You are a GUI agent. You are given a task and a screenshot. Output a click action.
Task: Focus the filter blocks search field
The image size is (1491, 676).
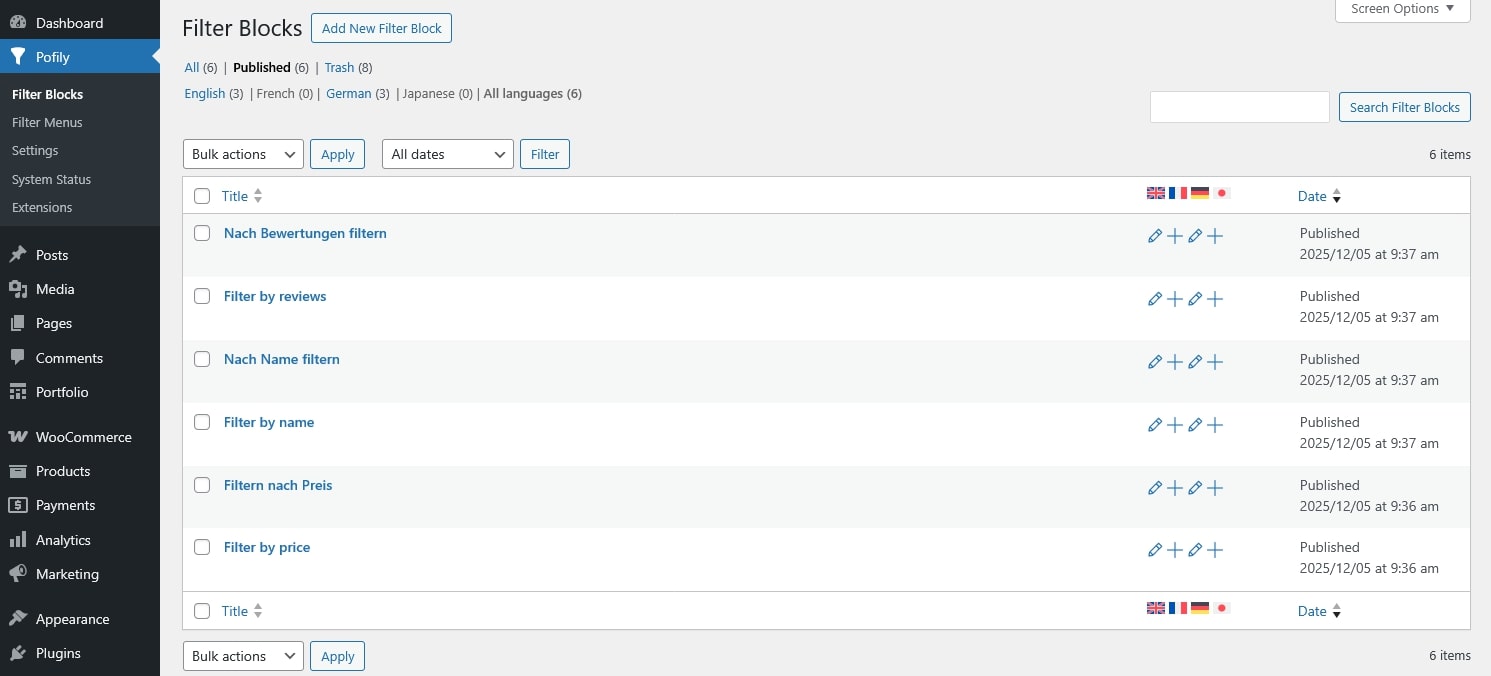point(1239,107)
